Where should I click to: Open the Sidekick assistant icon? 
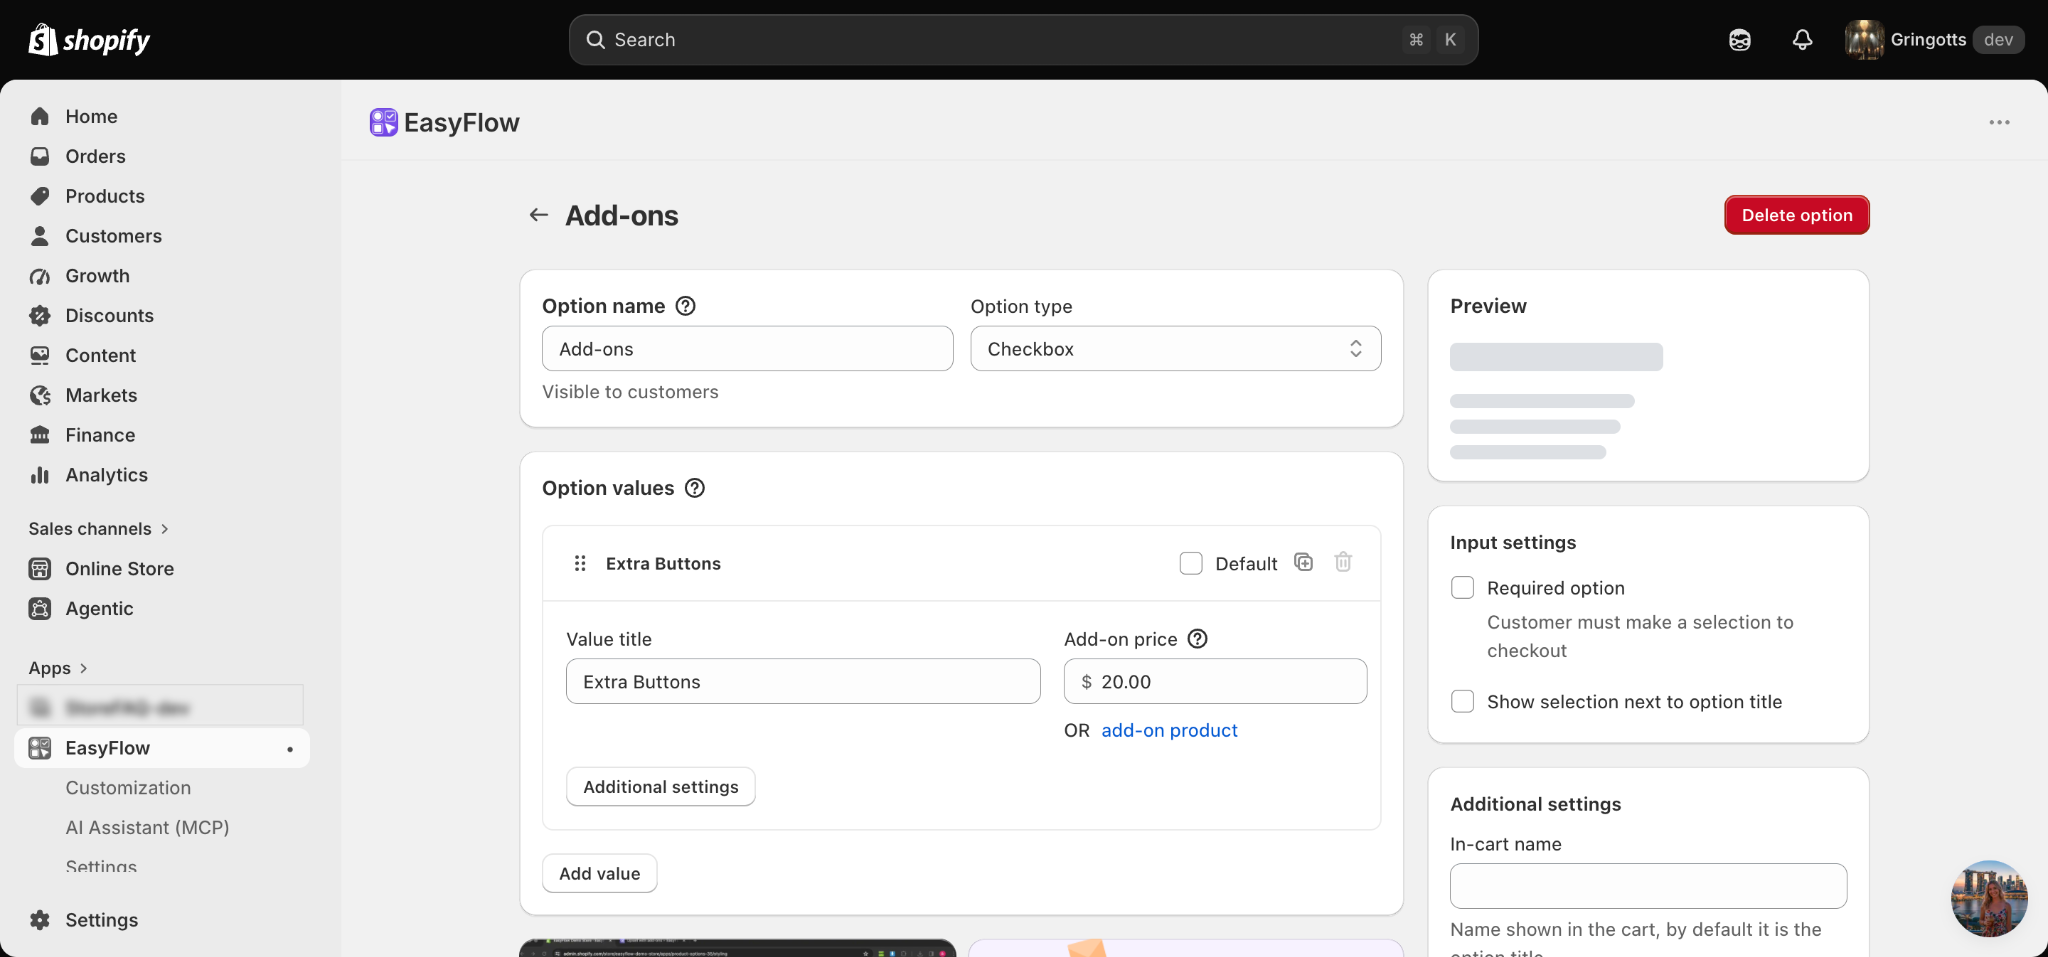[1740, 40]
